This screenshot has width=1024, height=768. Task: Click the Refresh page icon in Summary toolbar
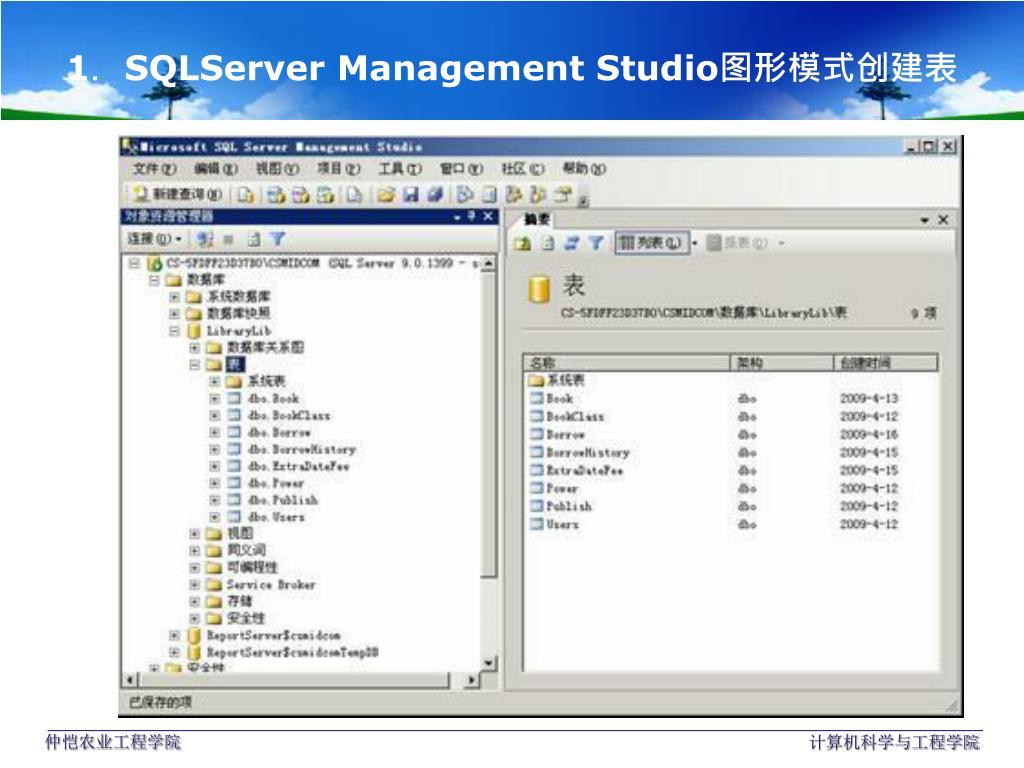click(x=548, y=244)
